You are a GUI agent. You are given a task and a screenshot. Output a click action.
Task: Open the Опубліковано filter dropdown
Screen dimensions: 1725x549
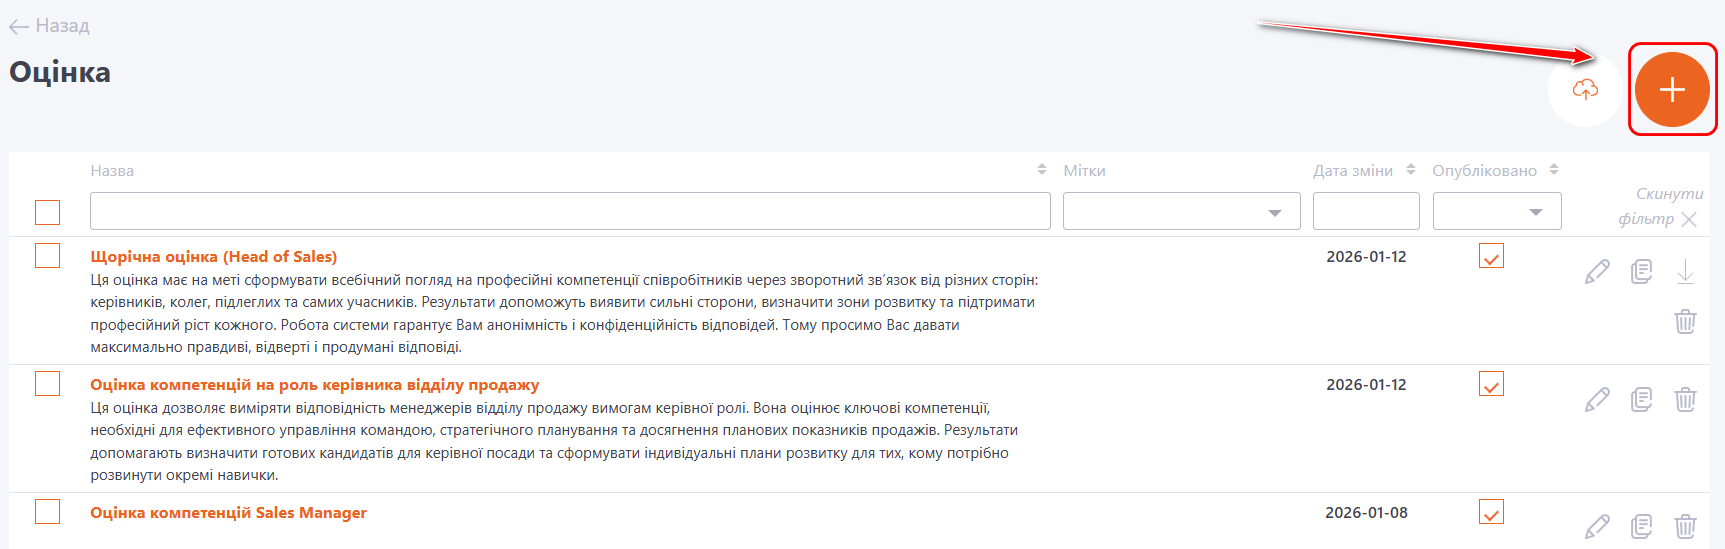click(1496, 212)
